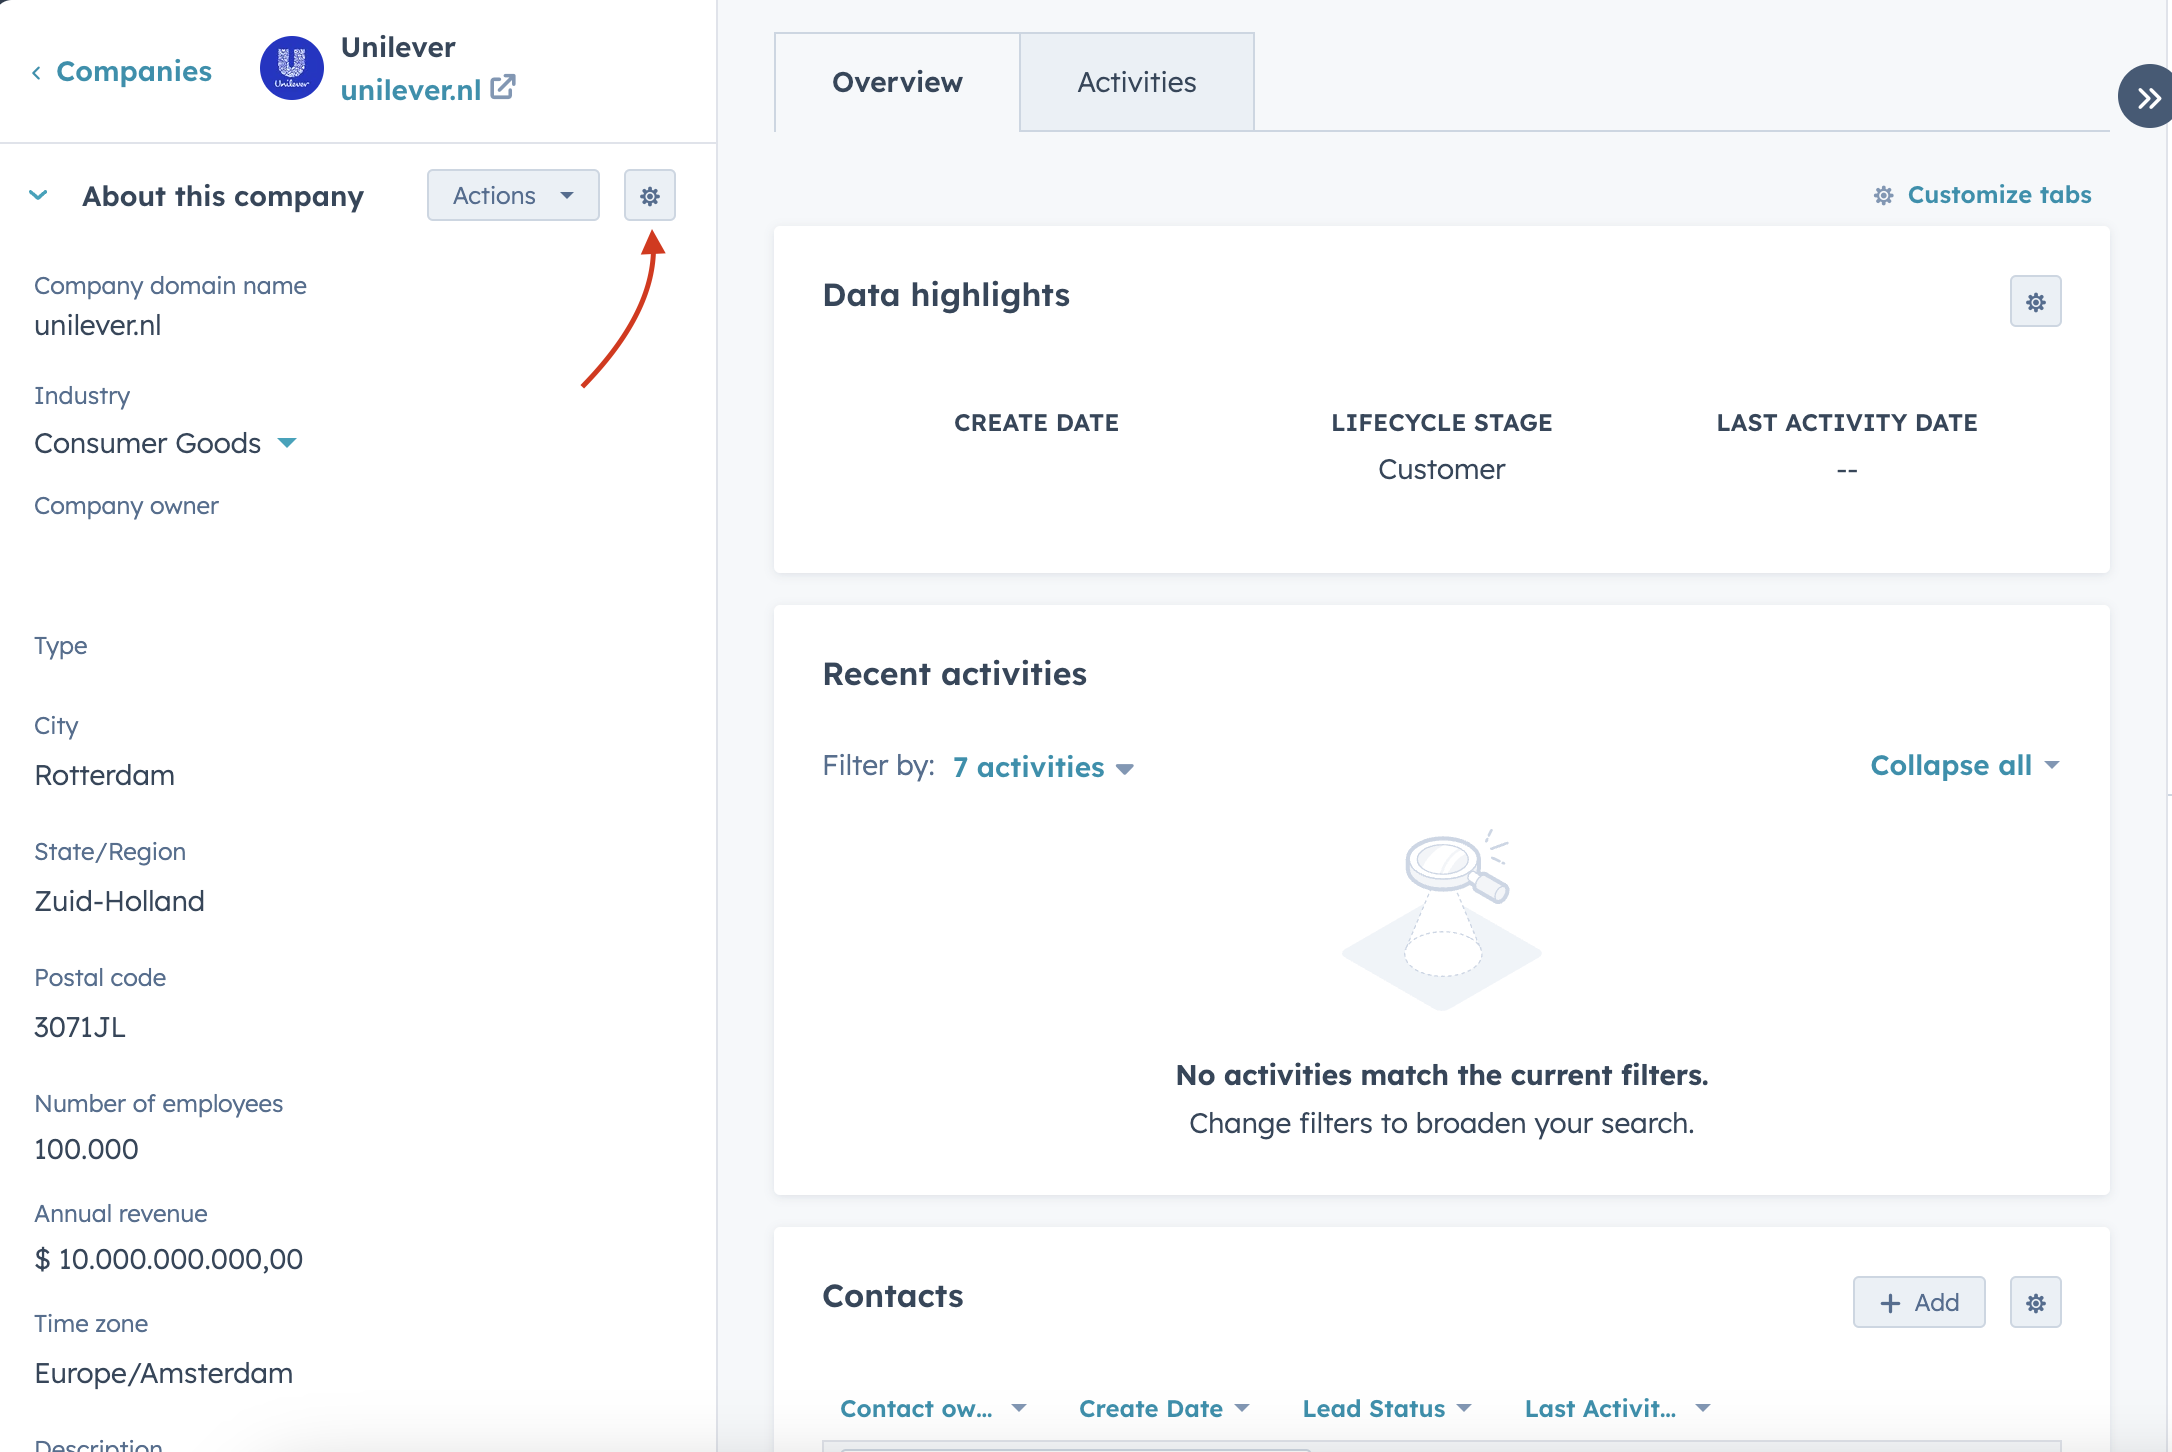Viewport: 2172px width, 1452px height.
Task: Open the Collapse all dropdown
Action: click(1964, 766)
